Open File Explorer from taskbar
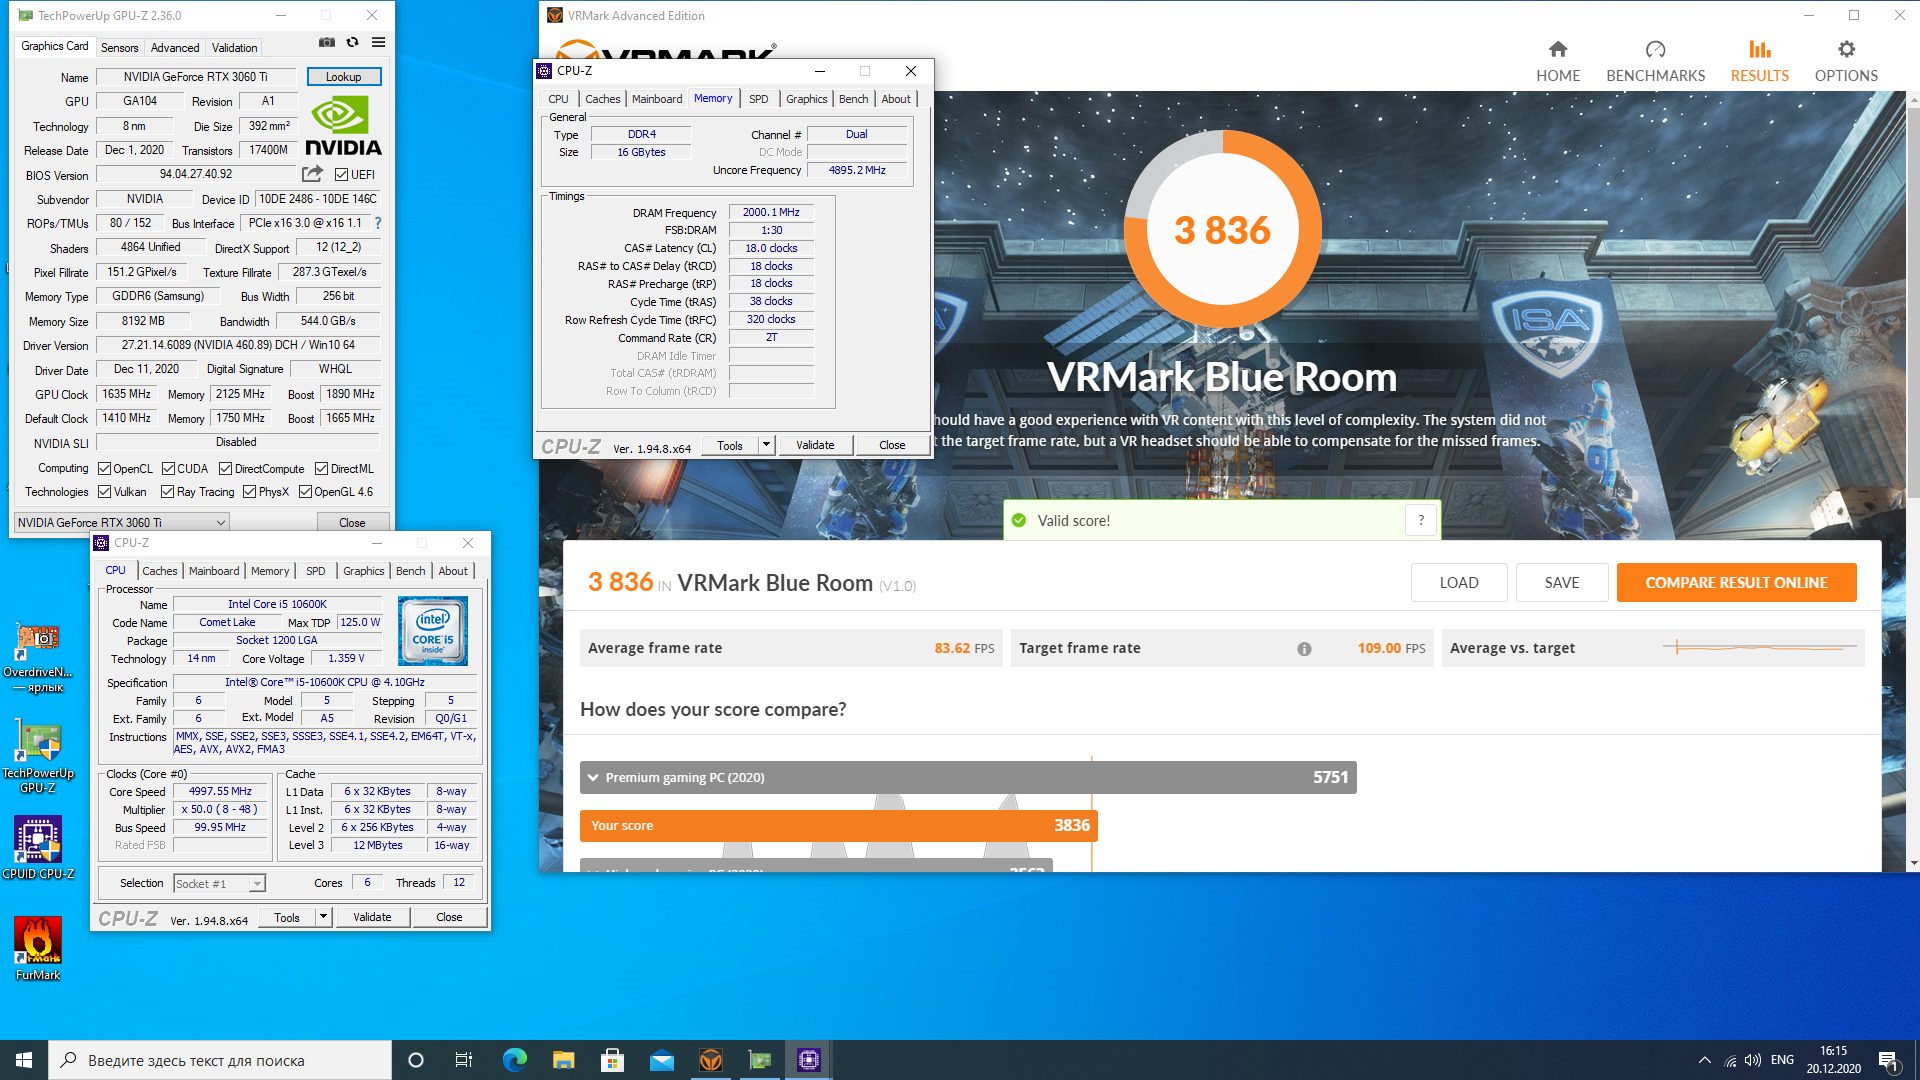1920x1080 pixels. coord(563,1060)
